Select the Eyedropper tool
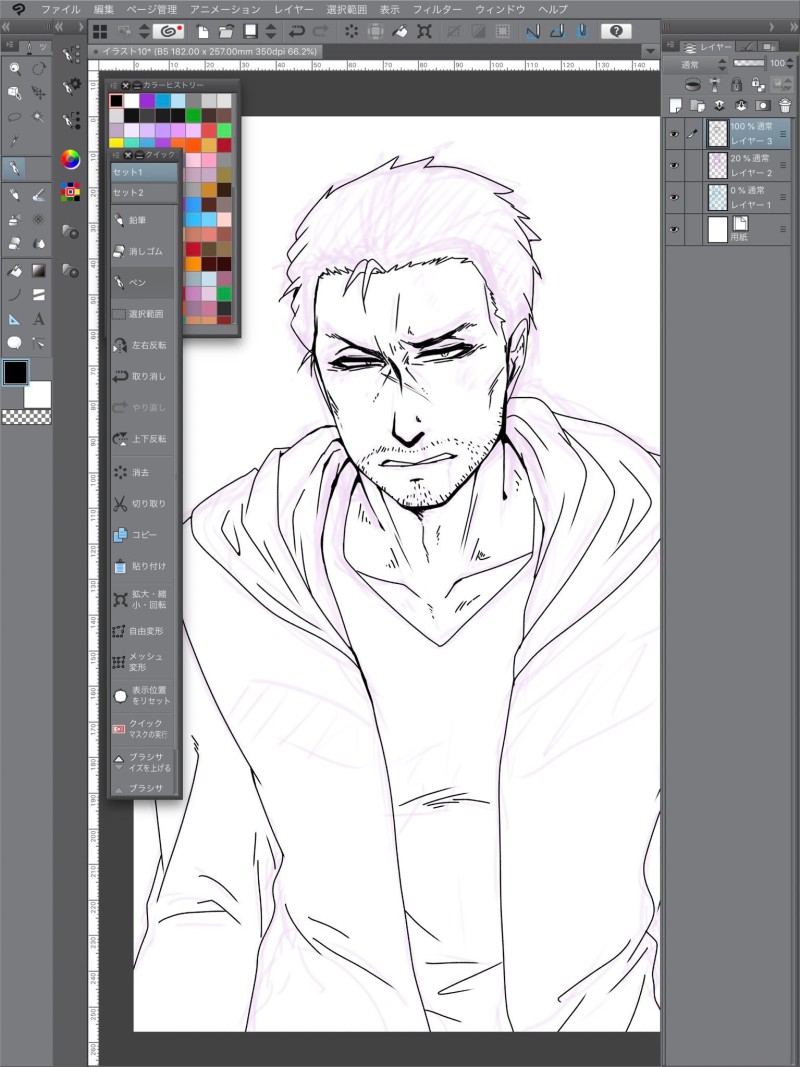800x1067 pixels. pyautogui.click(x=14, y=141)
